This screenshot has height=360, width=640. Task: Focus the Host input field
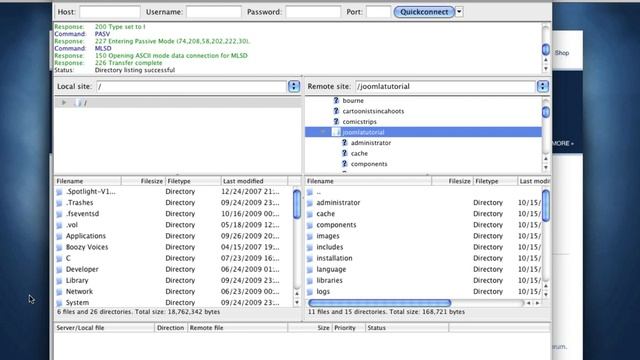pyautogui.click(x=110, y=12)
